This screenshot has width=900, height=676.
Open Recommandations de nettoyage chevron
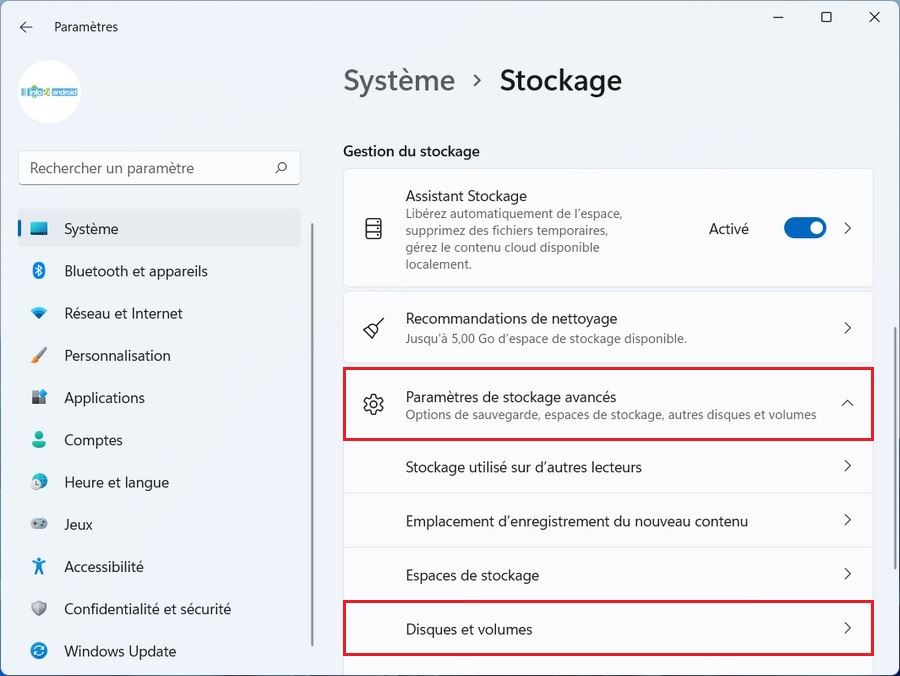coord(847,328)
